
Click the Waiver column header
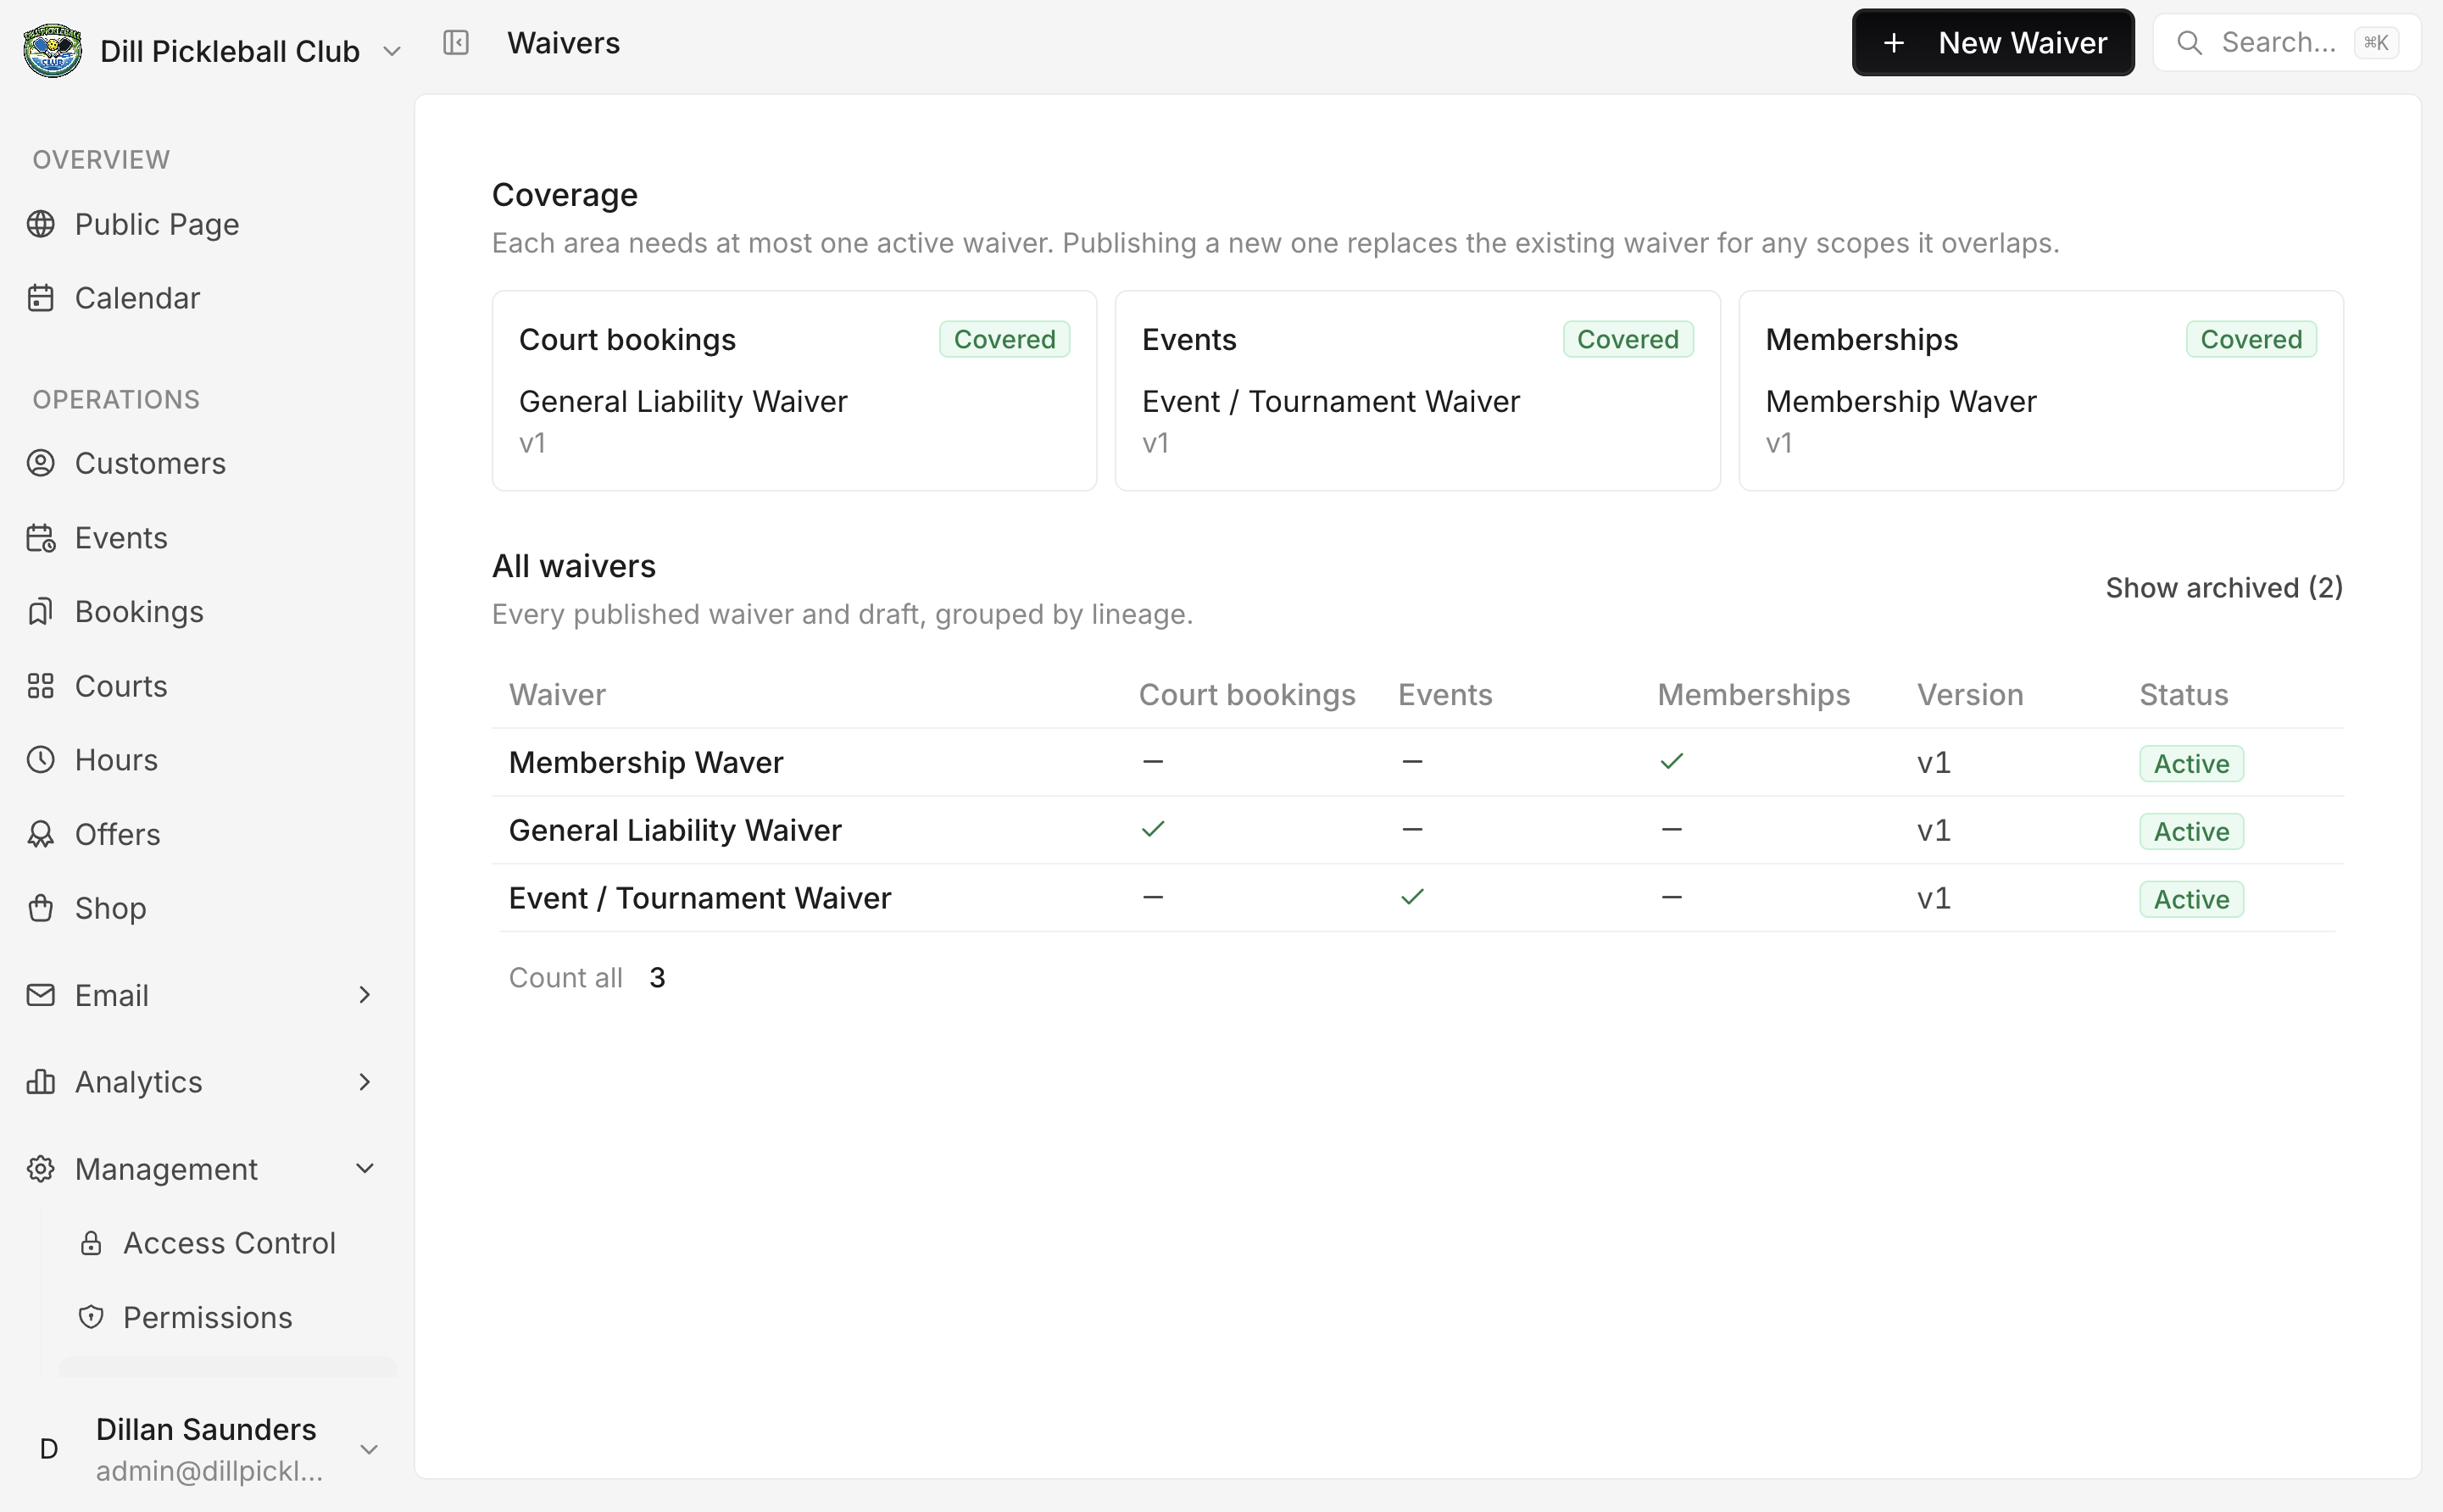(x=557, y=695)
